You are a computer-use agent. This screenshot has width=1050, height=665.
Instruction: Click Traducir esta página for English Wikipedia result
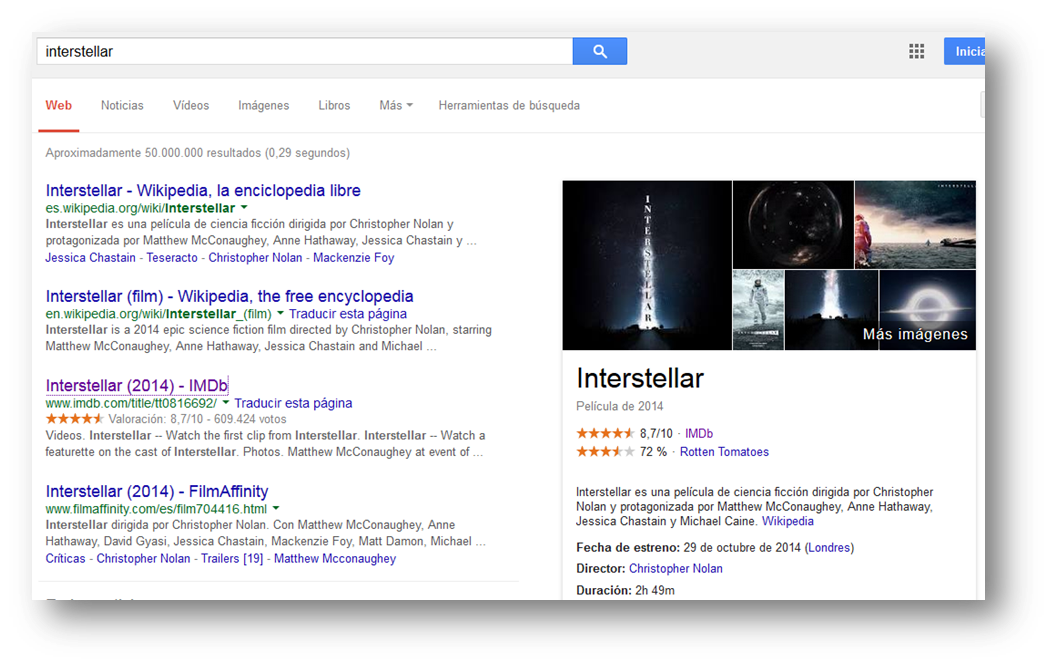coord(348,314)
